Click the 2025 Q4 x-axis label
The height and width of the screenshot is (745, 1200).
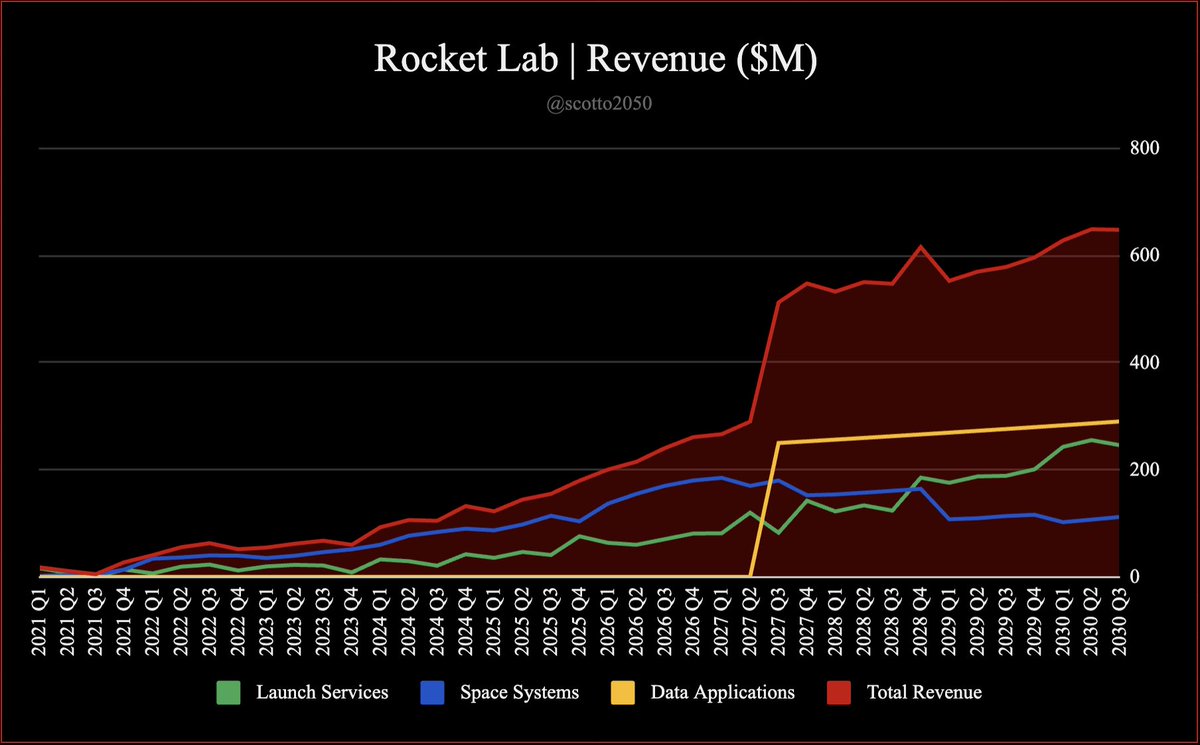point(580,623)
